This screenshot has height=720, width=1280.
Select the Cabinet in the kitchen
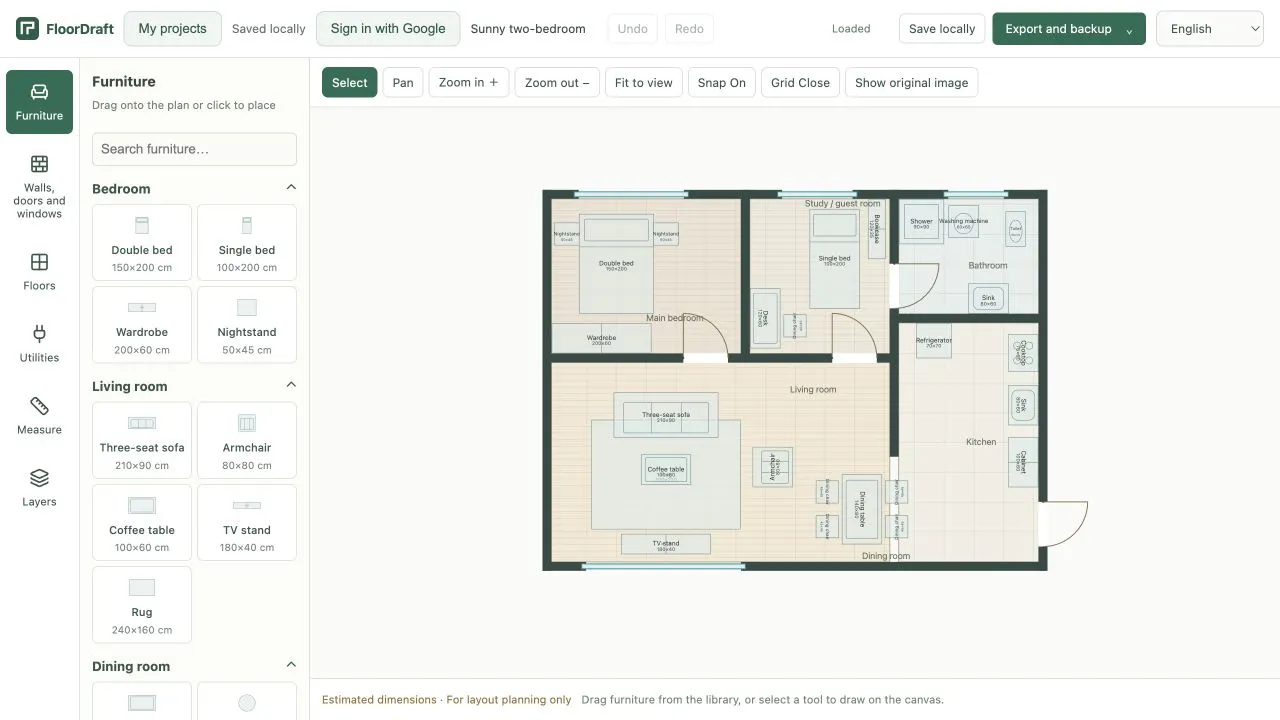coord(1022,461)
